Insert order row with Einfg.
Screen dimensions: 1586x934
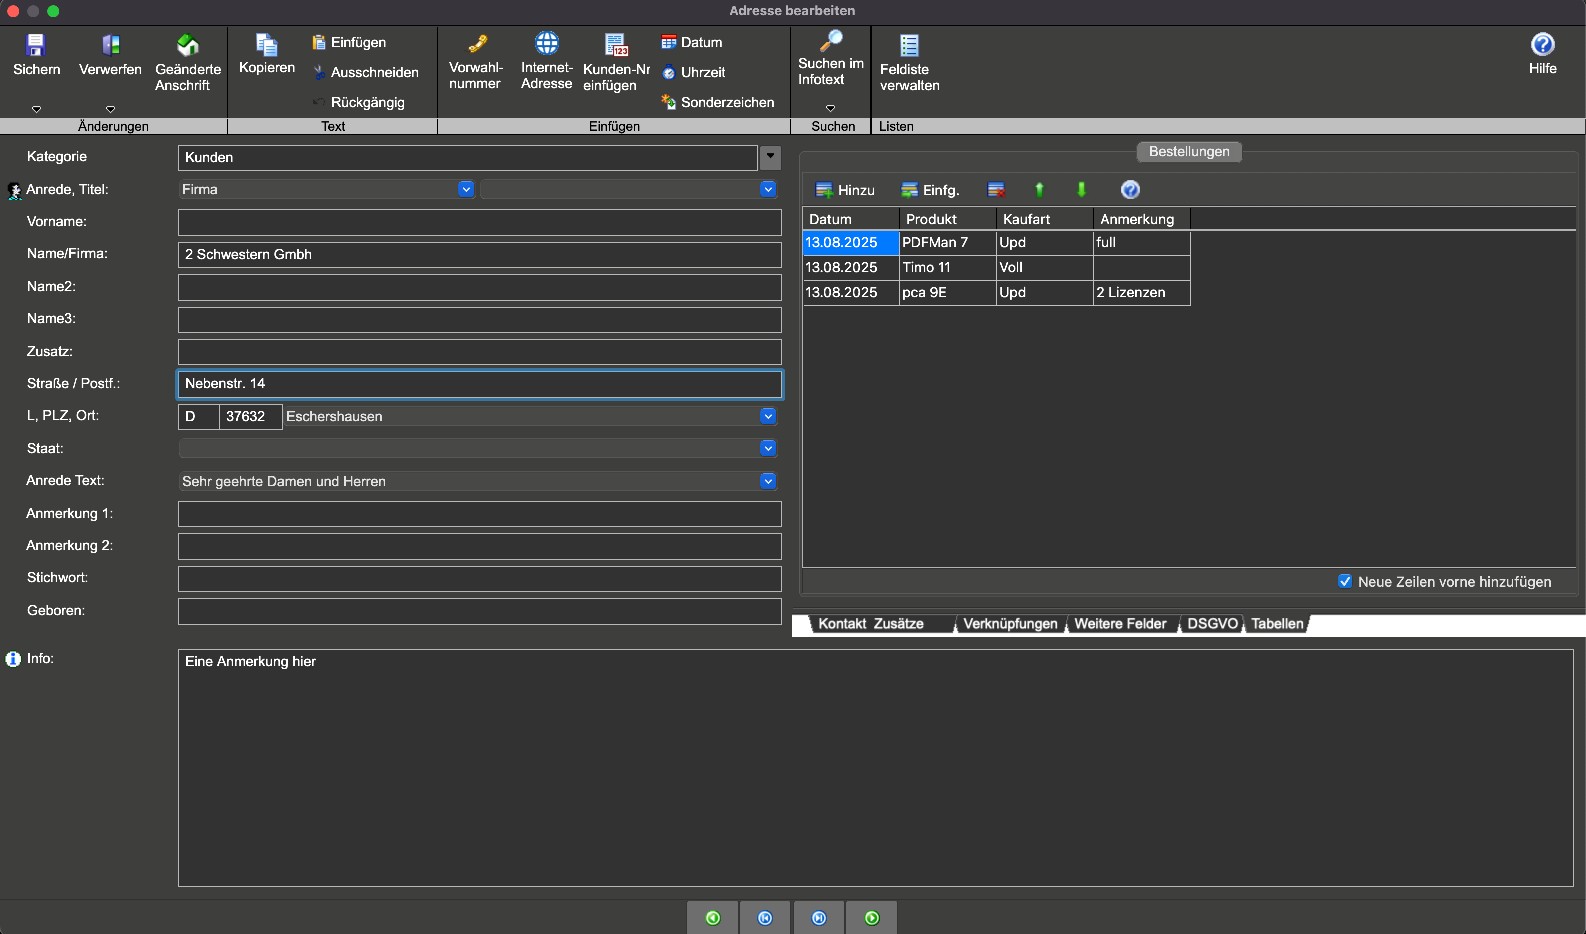coord(930,190)
